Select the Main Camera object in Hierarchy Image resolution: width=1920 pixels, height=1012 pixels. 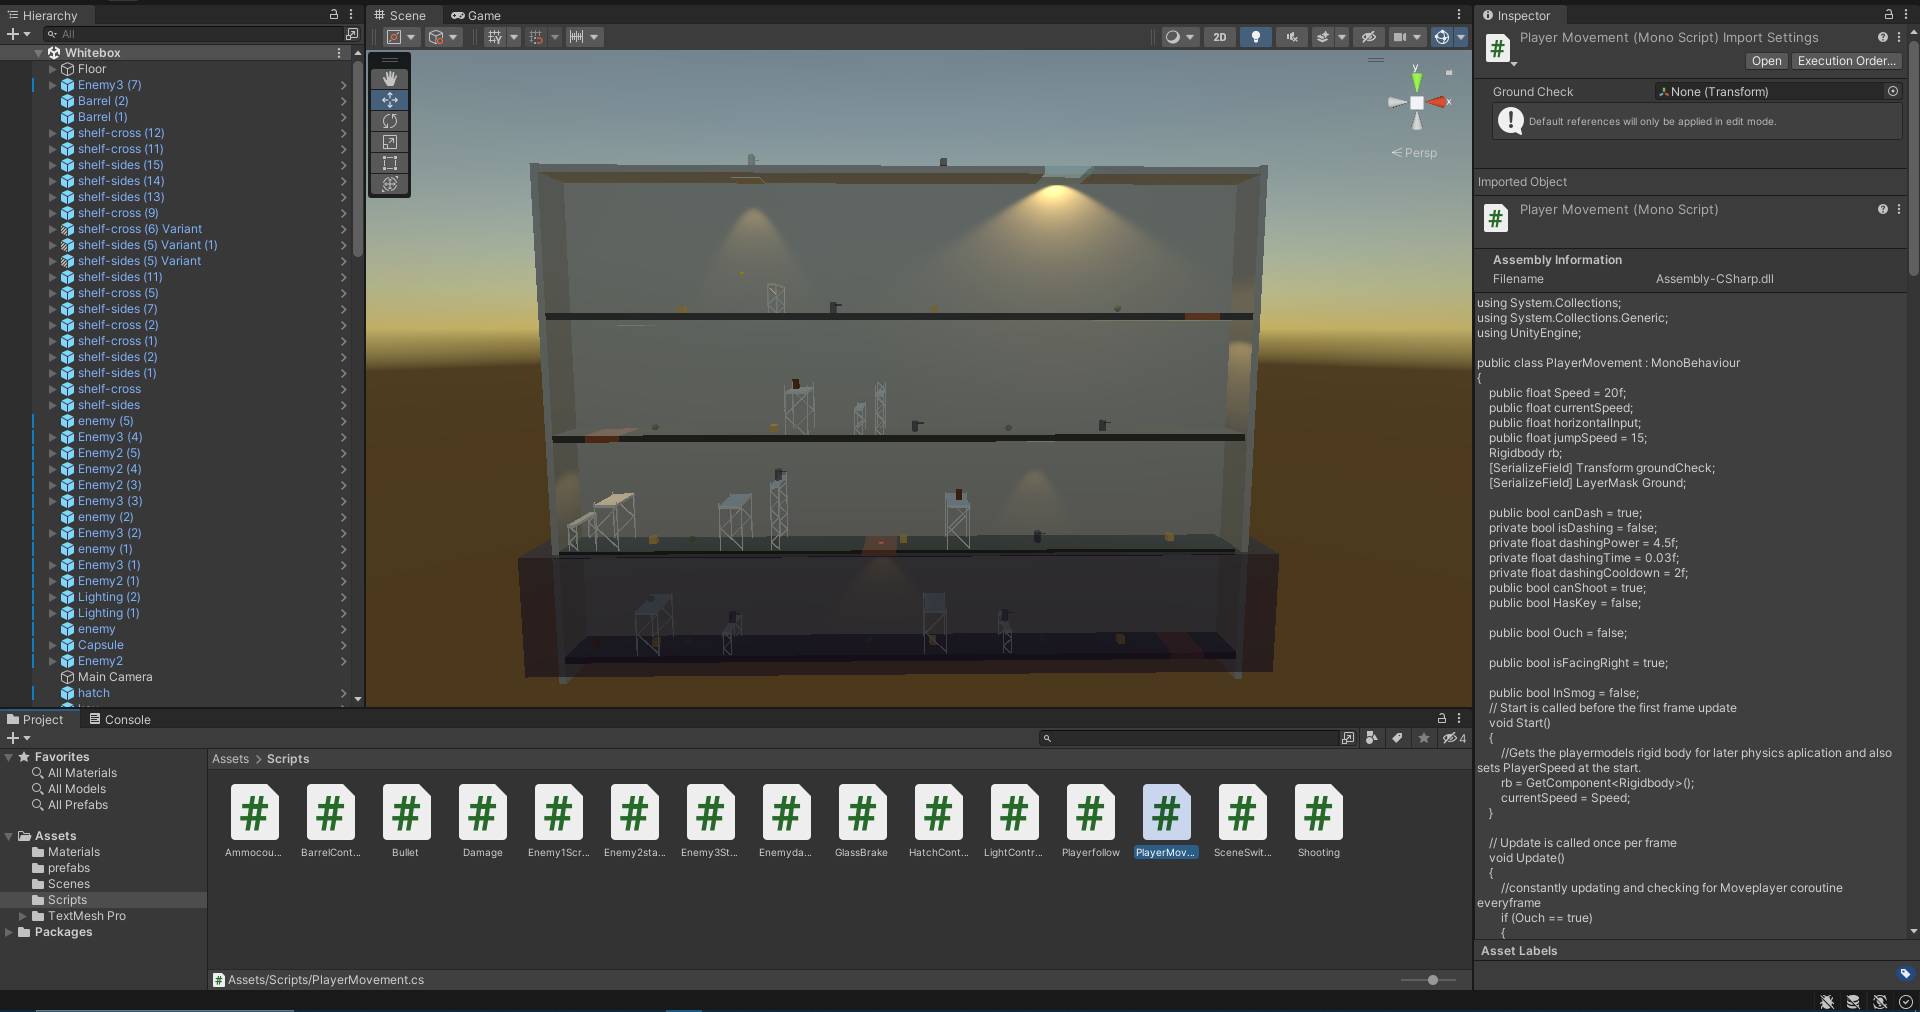pyautogui.click(x=115, y=677)
